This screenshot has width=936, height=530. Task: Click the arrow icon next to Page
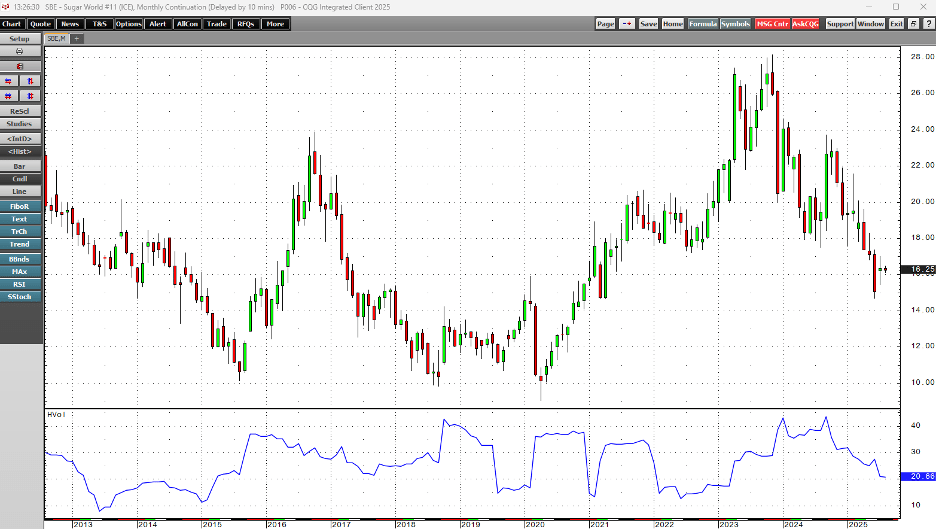click(x=626, y=23)
